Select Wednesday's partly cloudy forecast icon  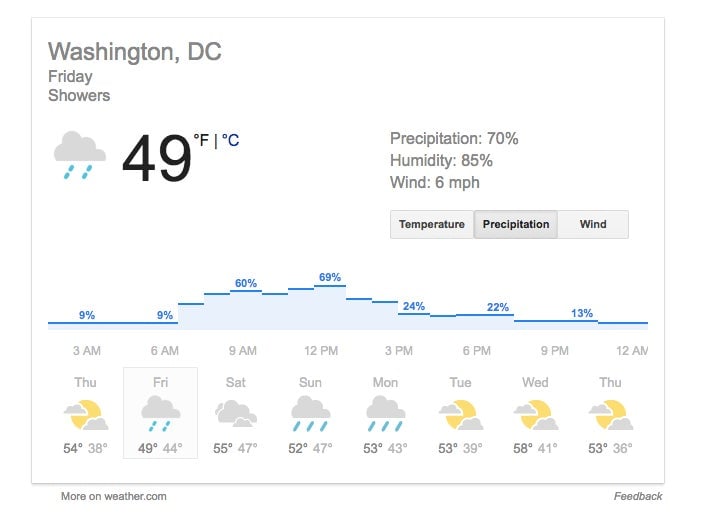click(x=536, y=415)
